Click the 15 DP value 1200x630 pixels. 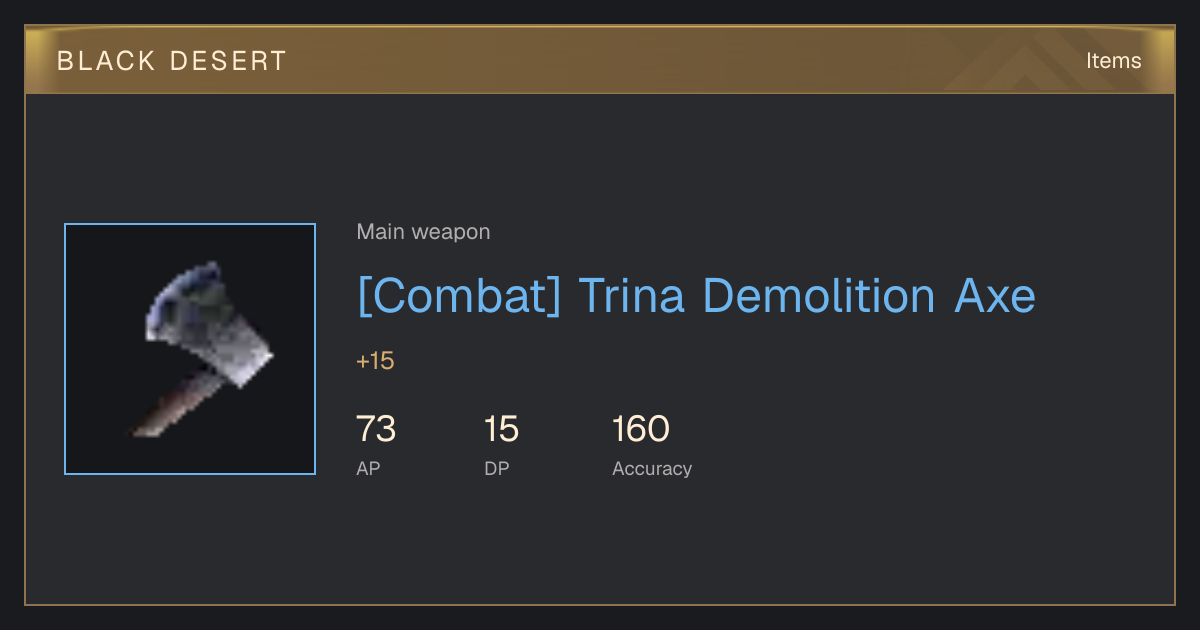pos(501,429)
